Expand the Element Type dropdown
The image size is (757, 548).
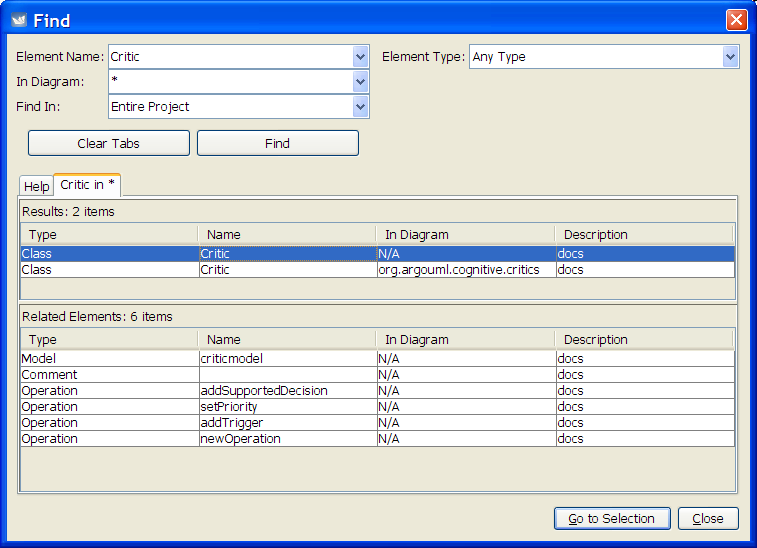coord(730,57)
